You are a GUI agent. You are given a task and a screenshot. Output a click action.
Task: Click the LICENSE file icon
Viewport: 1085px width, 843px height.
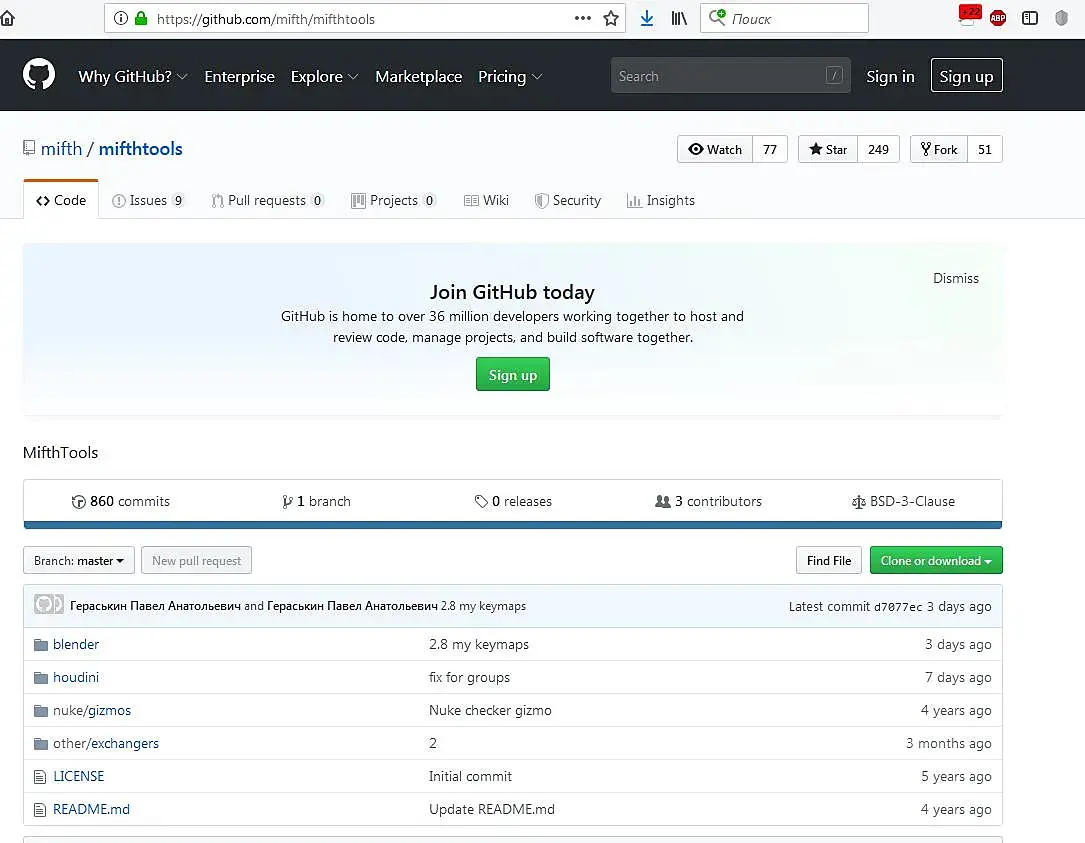40,777
